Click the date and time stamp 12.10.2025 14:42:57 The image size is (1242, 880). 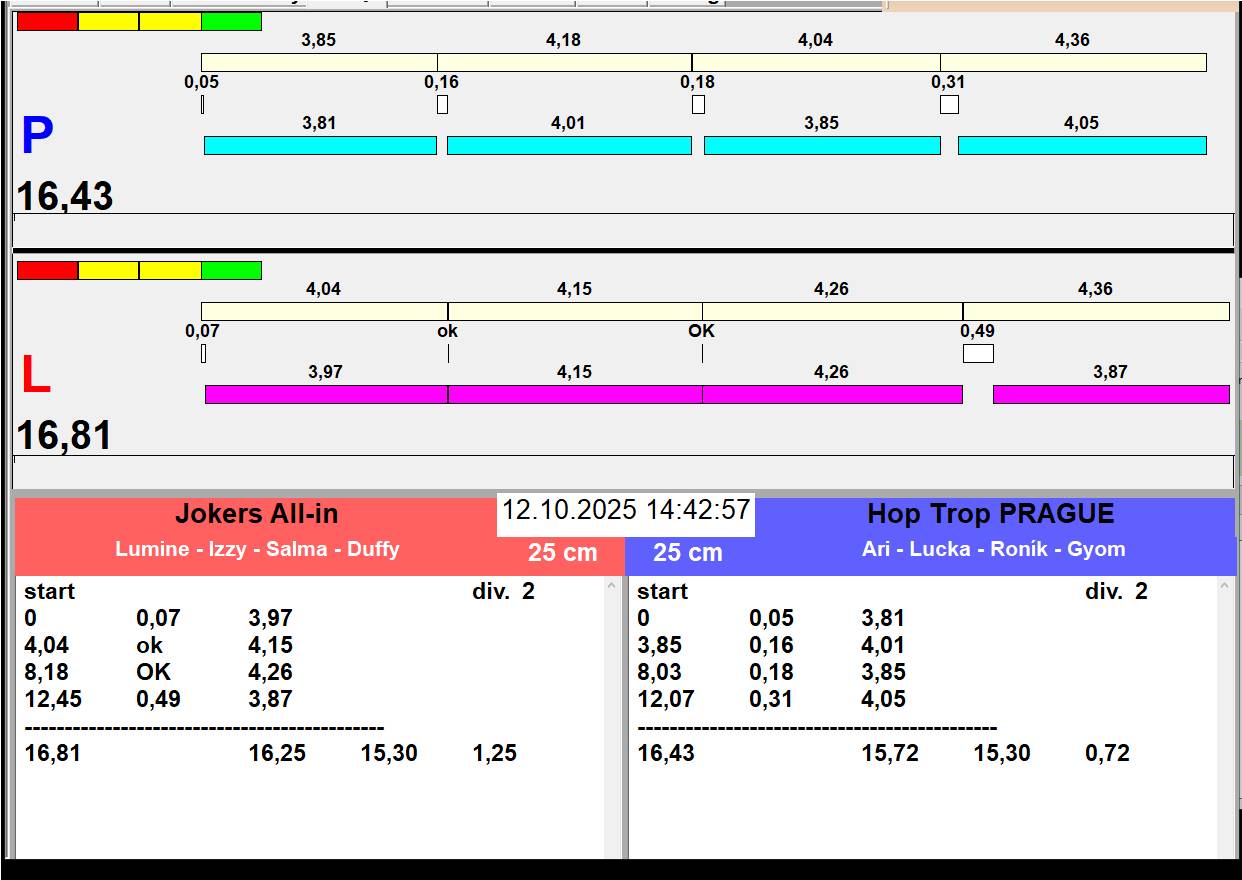tap(626, 510)
